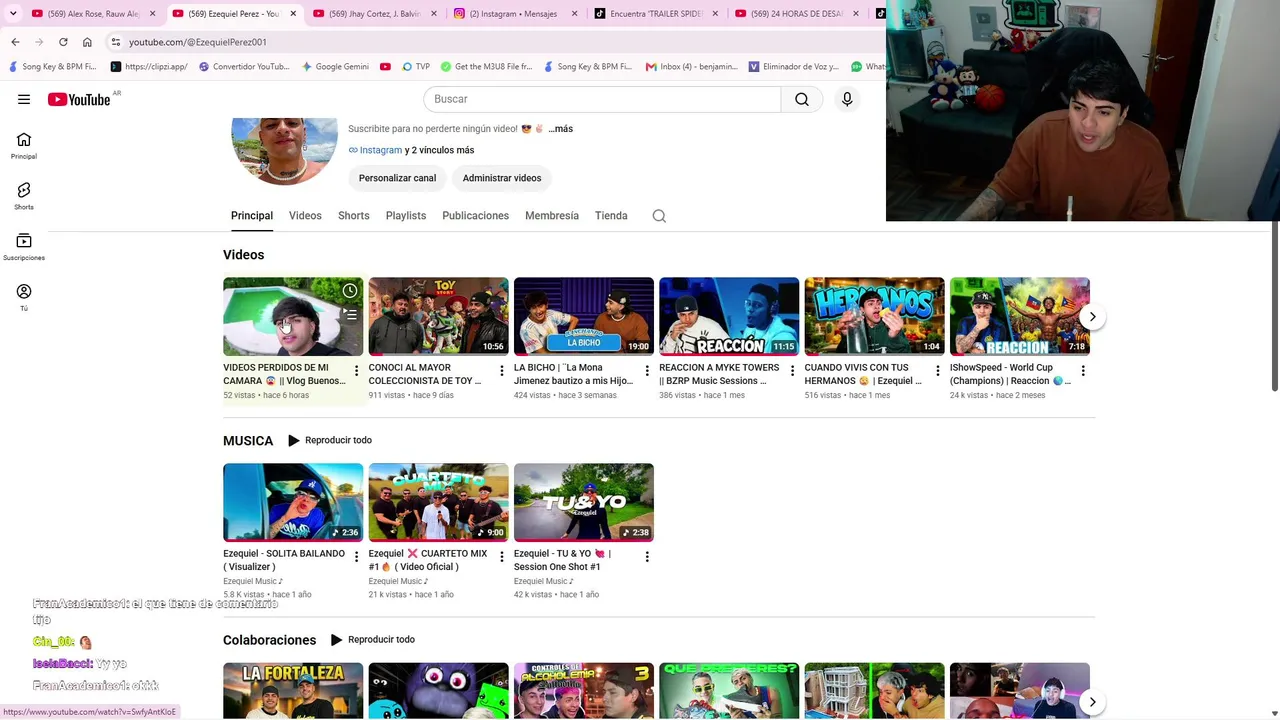This screenshot has height=720, width=1280.
Task: Click the Buscar search field
Action: click(602, 99)
